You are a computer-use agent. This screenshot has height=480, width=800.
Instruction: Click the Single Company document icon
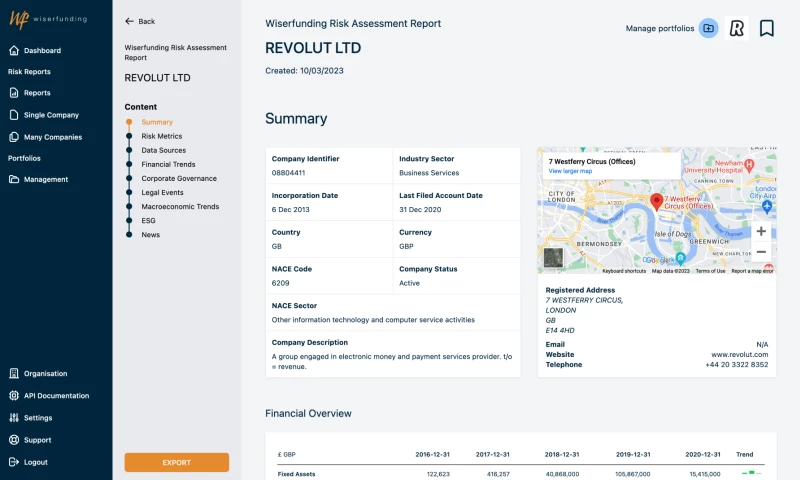[x=14, y=115]
